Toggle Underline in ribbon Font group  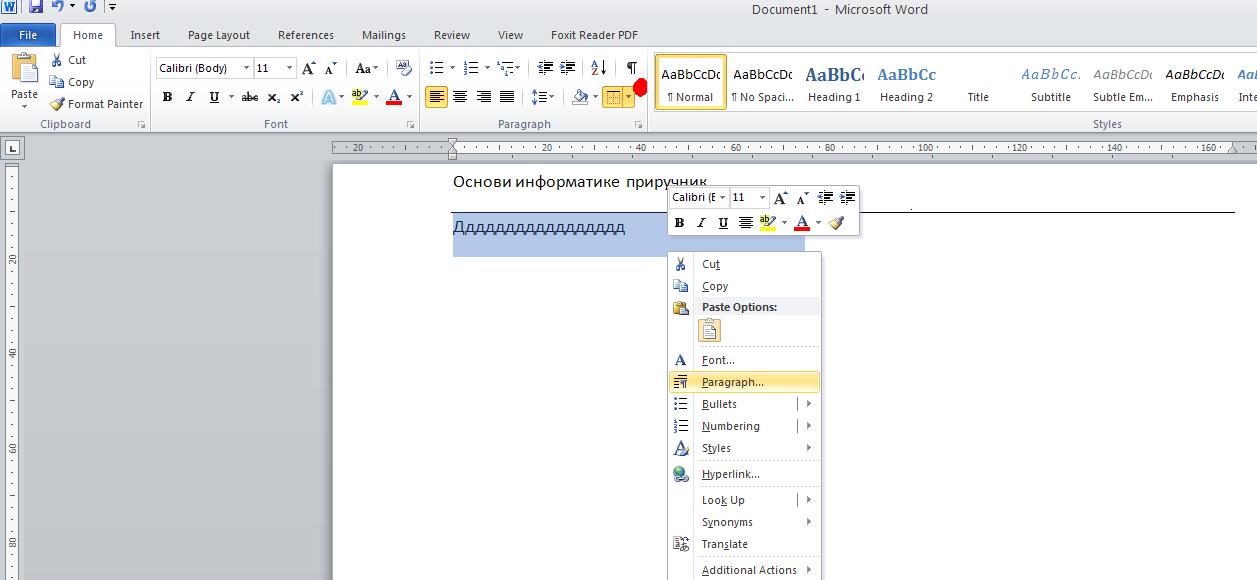click(x=214, y=97)
